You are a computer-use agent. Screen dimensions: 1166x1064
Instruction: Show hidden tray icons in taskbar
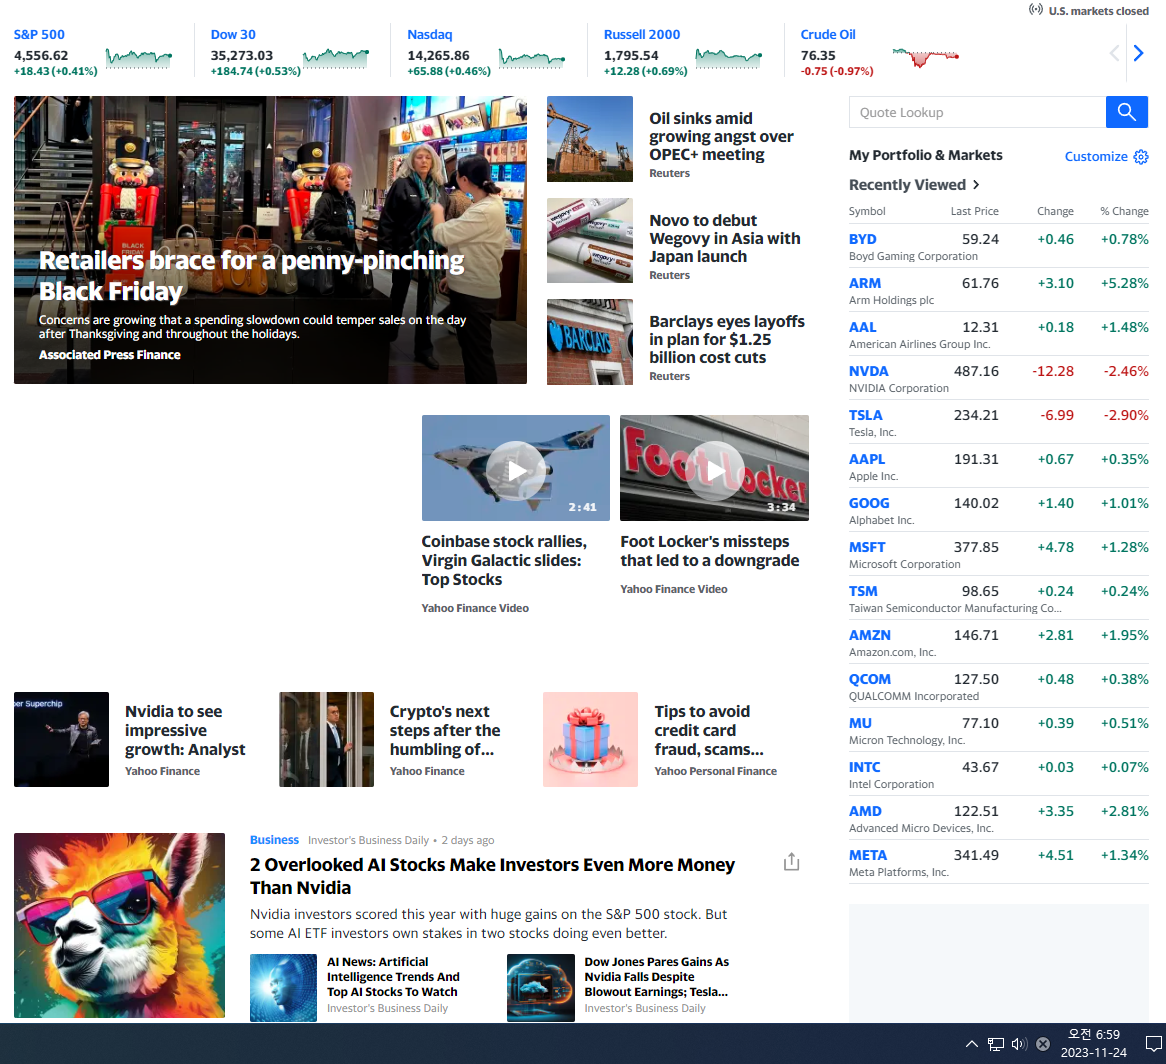971,1044
